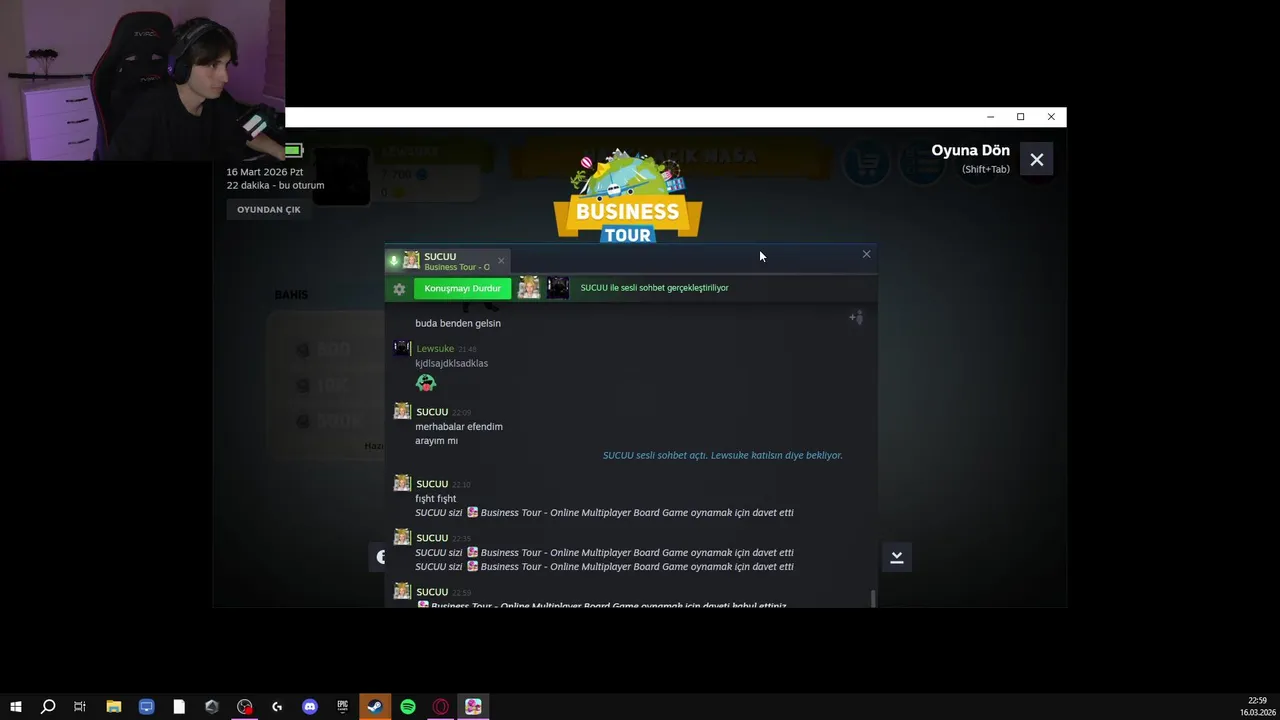This screenshot has width=1280, height=720.
Task: Click the add friend to chat icon
Action: click(856, 317)
